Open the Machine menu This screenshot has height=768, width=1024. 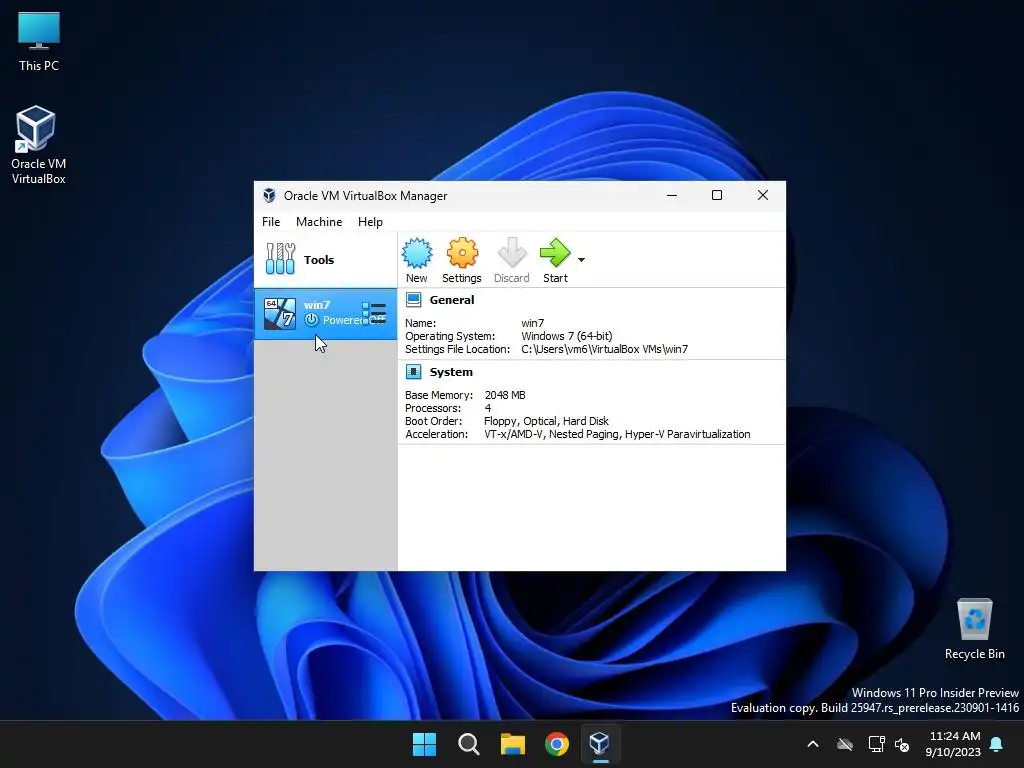click(319, 222)
